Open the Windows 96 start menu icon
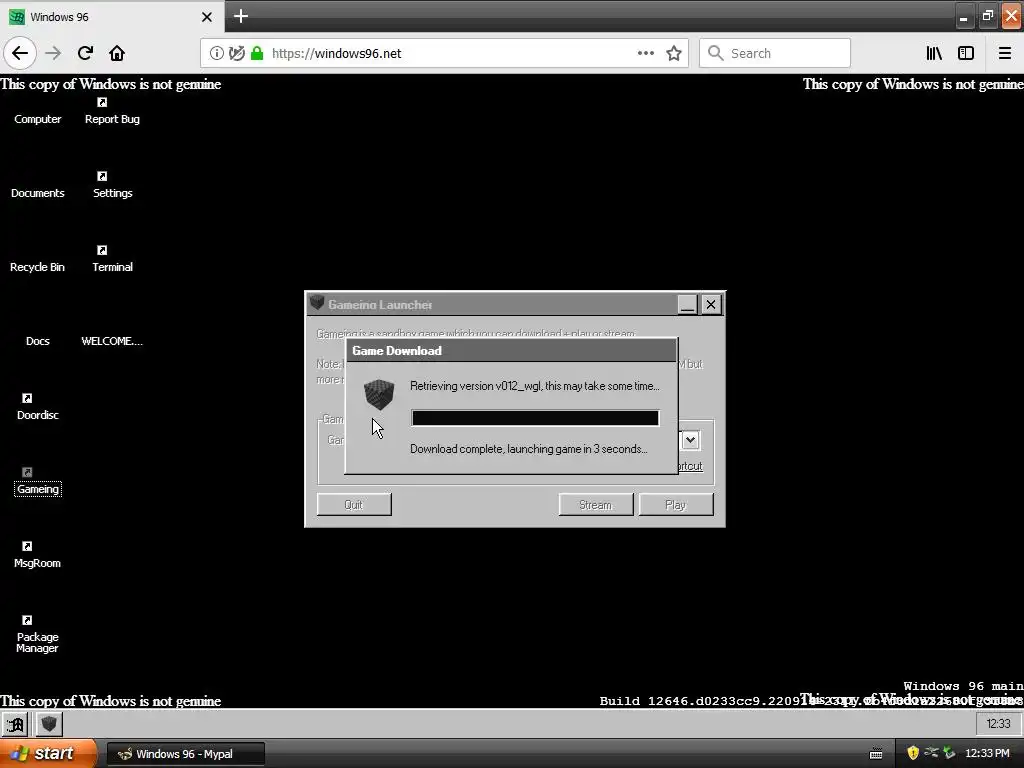Viewport: 1024px width, 768px height. click(14, 724)
